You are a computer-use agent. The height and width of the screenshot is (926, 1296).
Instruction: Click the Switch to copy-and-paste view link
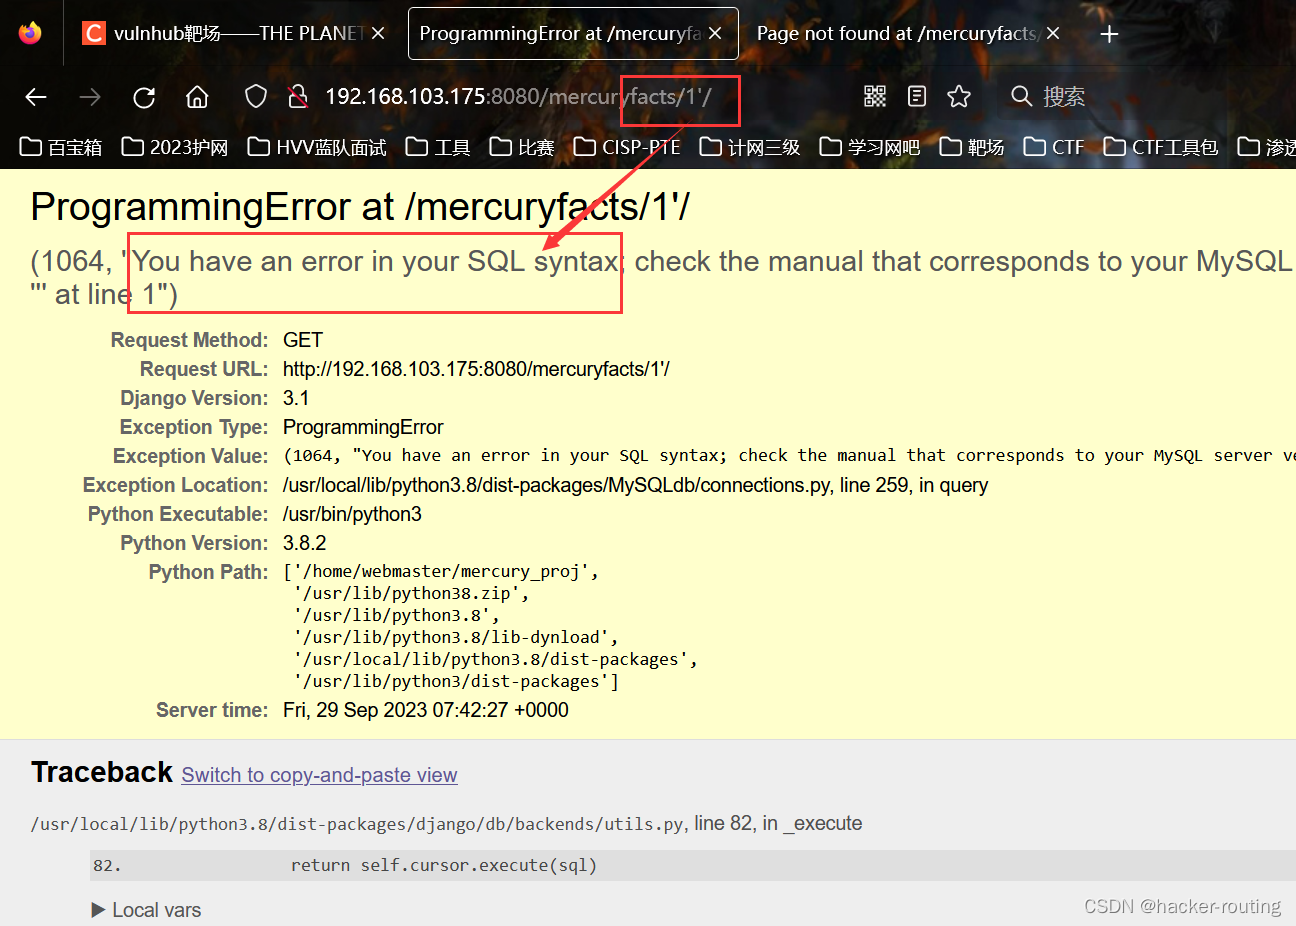319,775
